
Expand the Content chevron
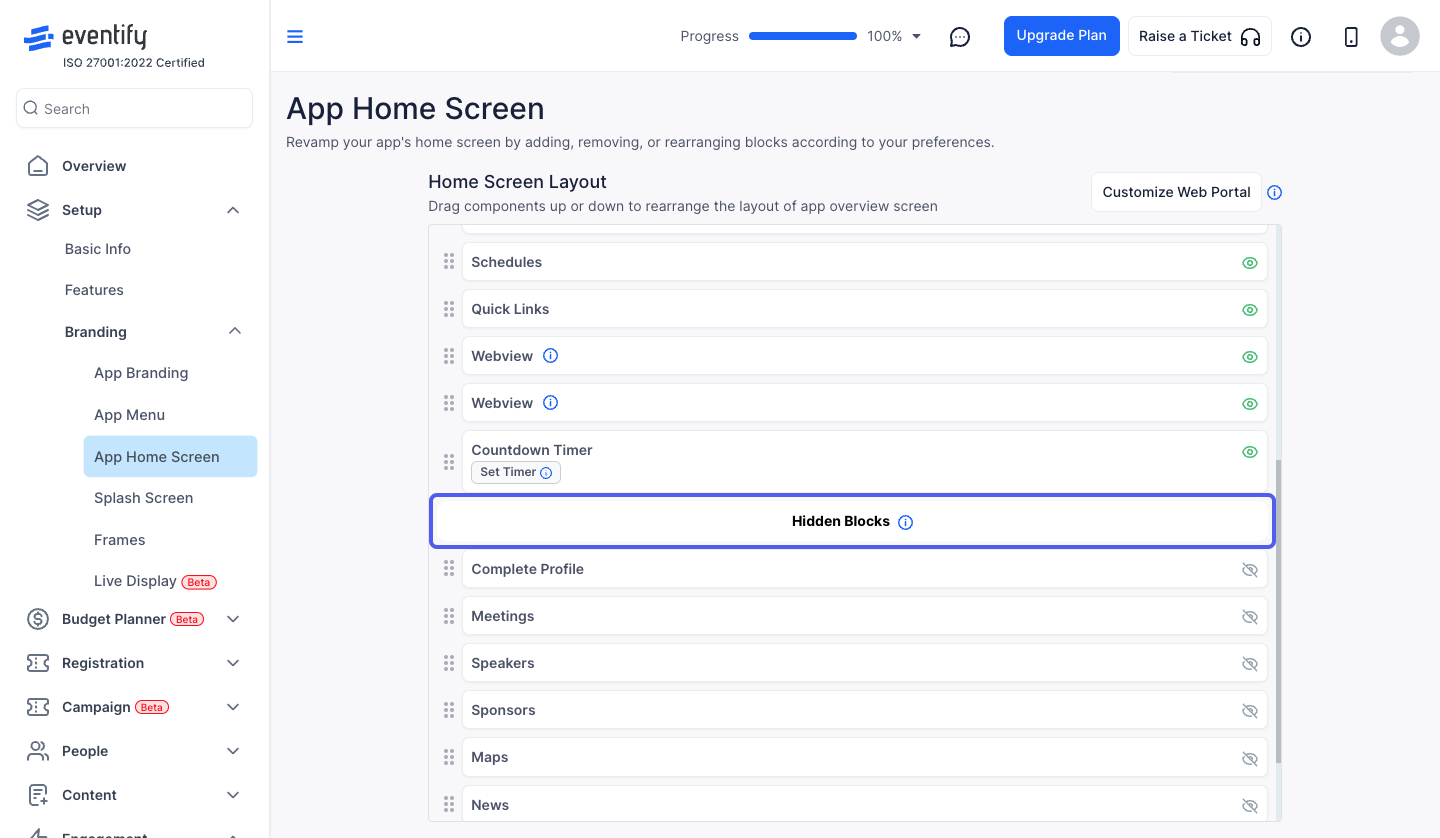233,795
